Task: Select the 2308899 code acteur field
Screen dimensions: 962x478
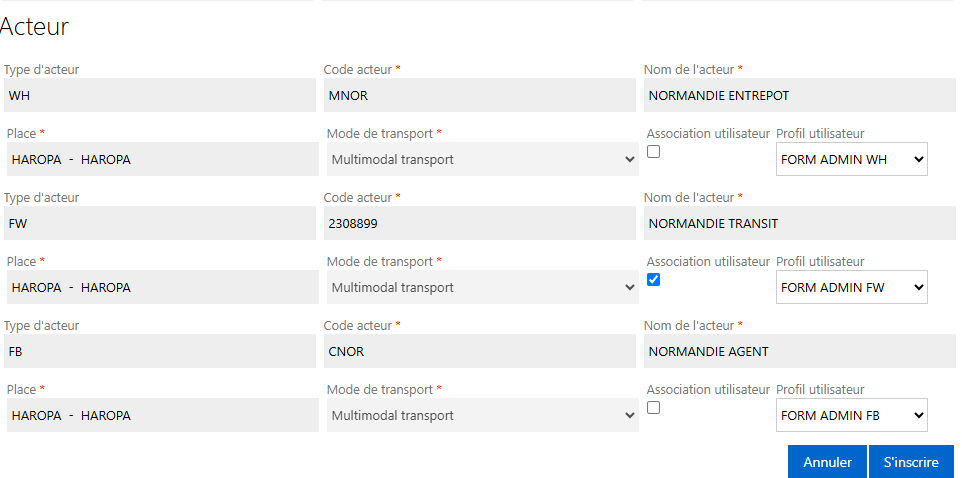Action: (x=480, y=223)
